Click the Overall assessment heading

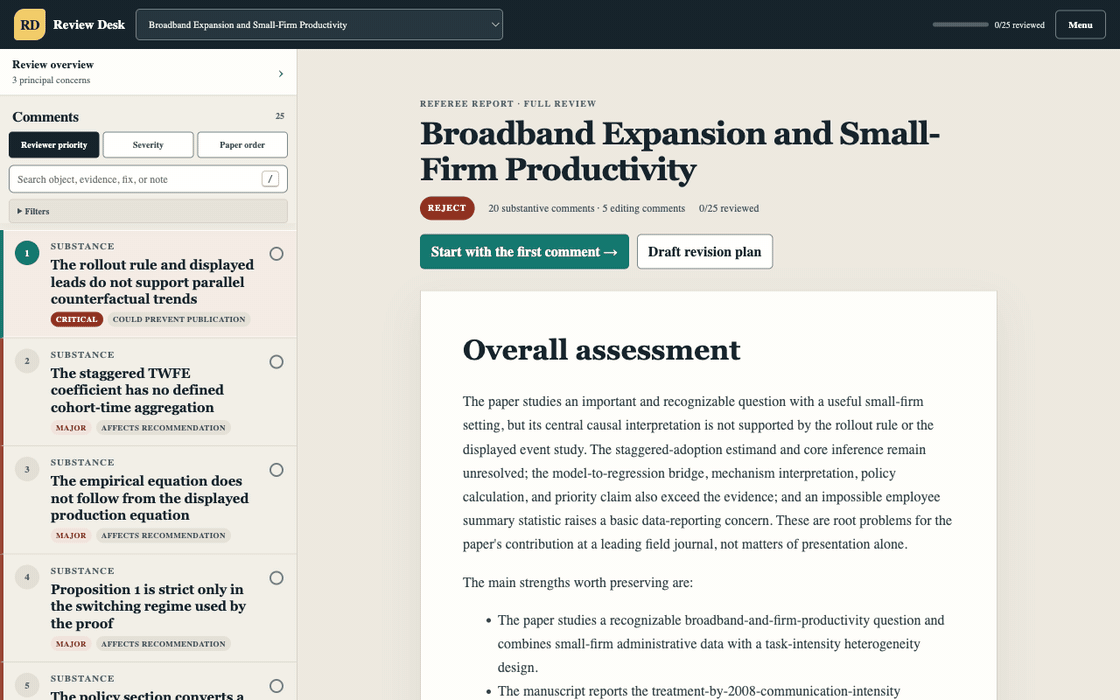pyautogui.click(x=601, y=350)
